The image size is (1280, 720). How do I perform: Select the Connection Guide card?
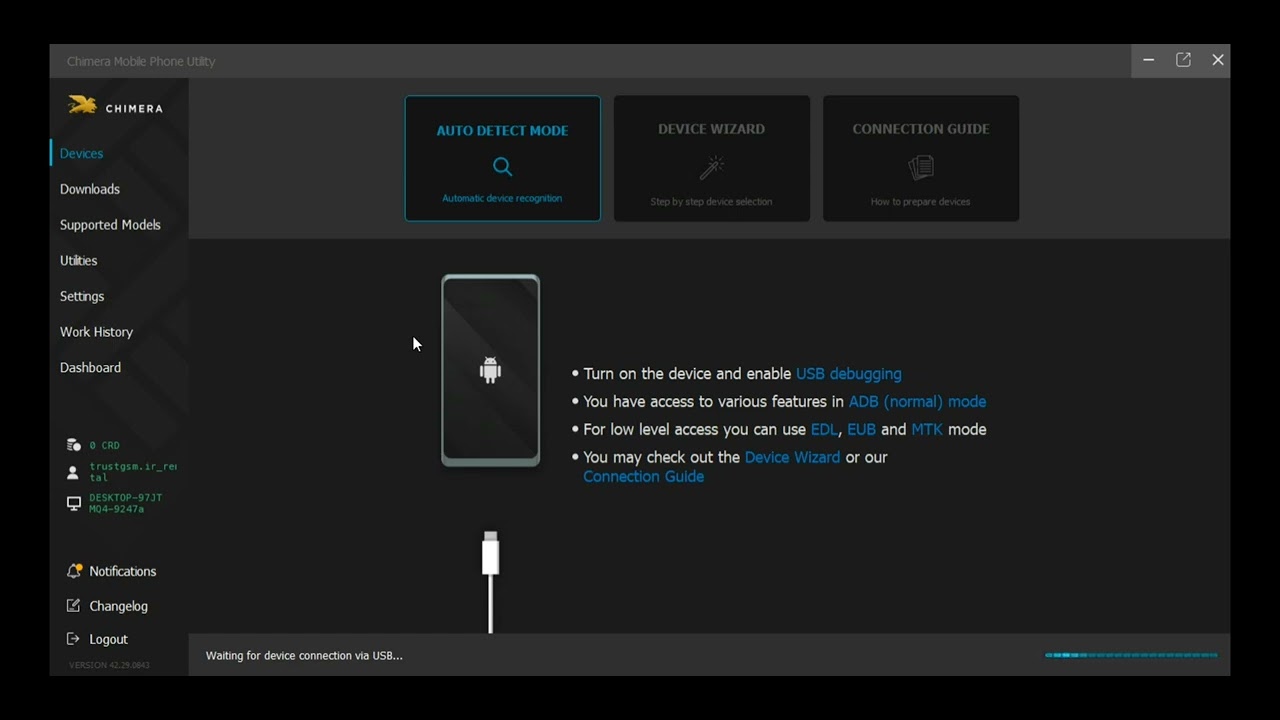click(921, 158)
